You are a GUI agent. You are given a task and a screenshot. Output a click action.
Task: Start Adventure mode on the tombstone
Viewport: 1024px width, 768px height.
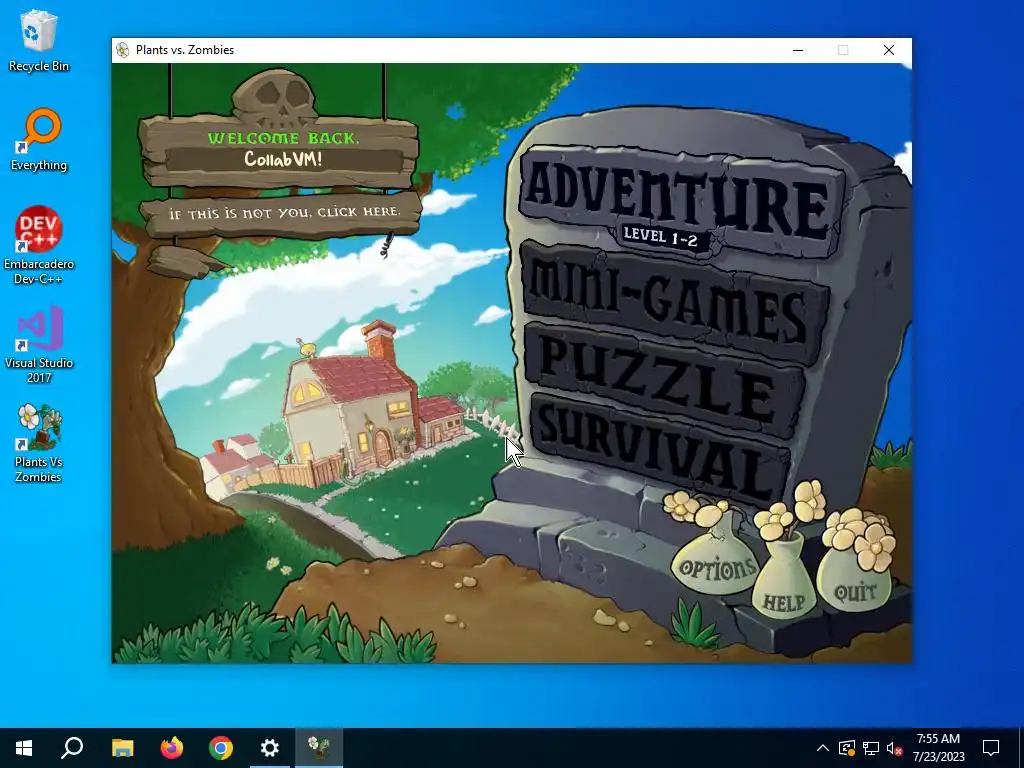[679, 199]
